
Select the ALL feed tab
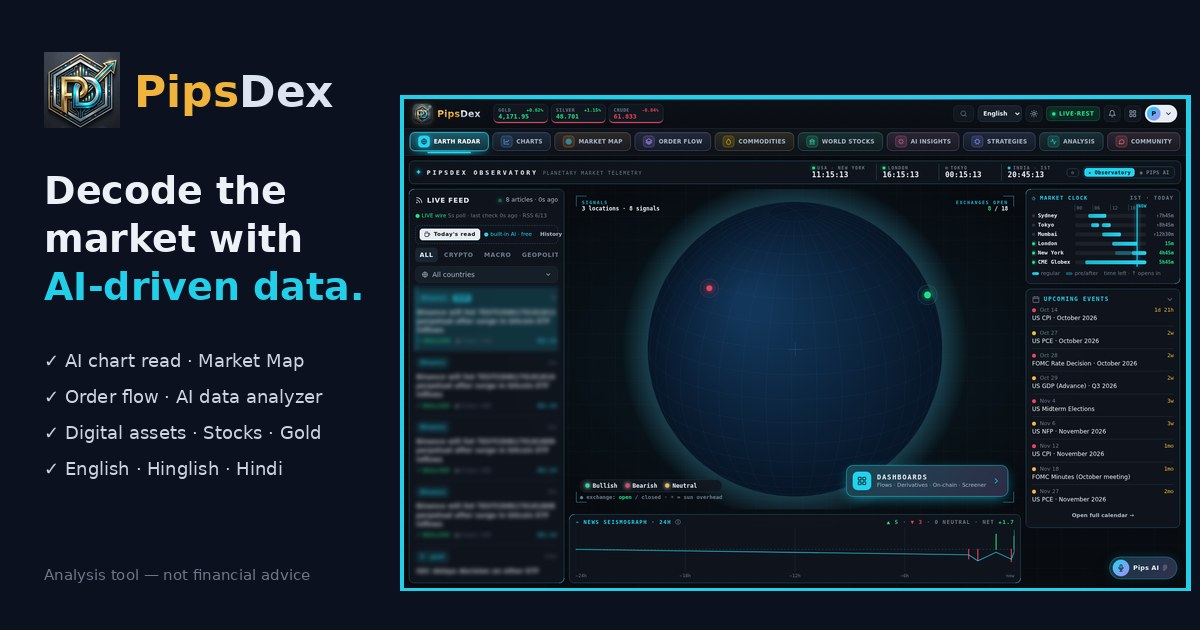[426, 255]
